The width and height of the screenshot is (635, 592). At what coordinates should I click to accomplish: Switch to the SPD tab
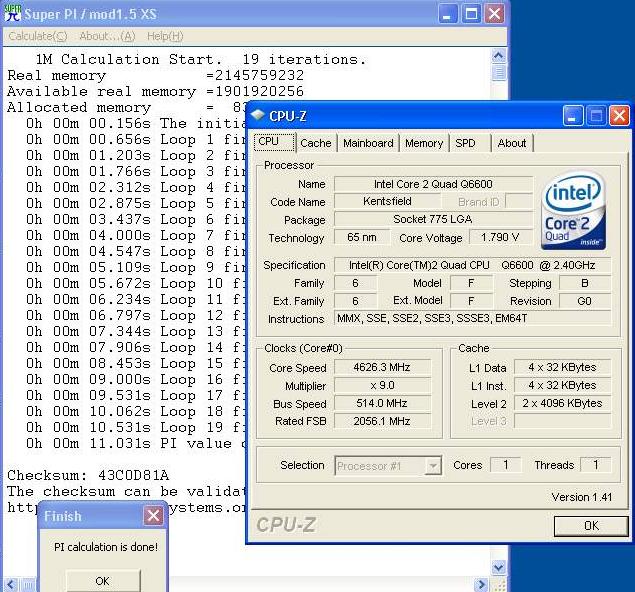point(470,143)
